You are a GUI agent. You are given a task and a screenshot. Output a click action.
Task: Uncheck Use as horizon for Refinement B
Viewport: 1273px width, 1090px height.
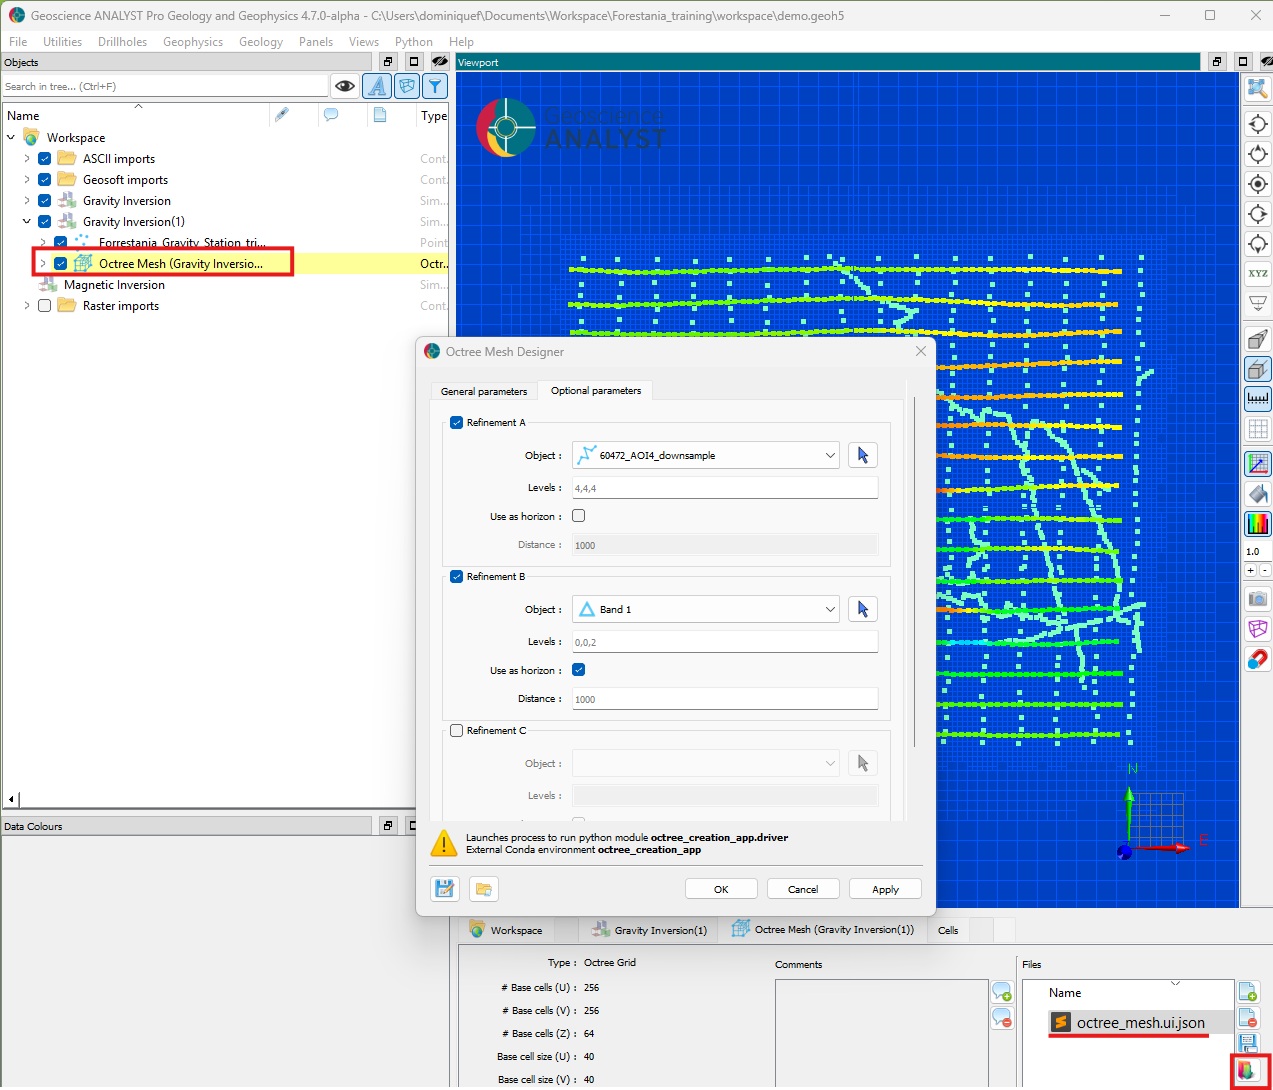tap(579, 670)
